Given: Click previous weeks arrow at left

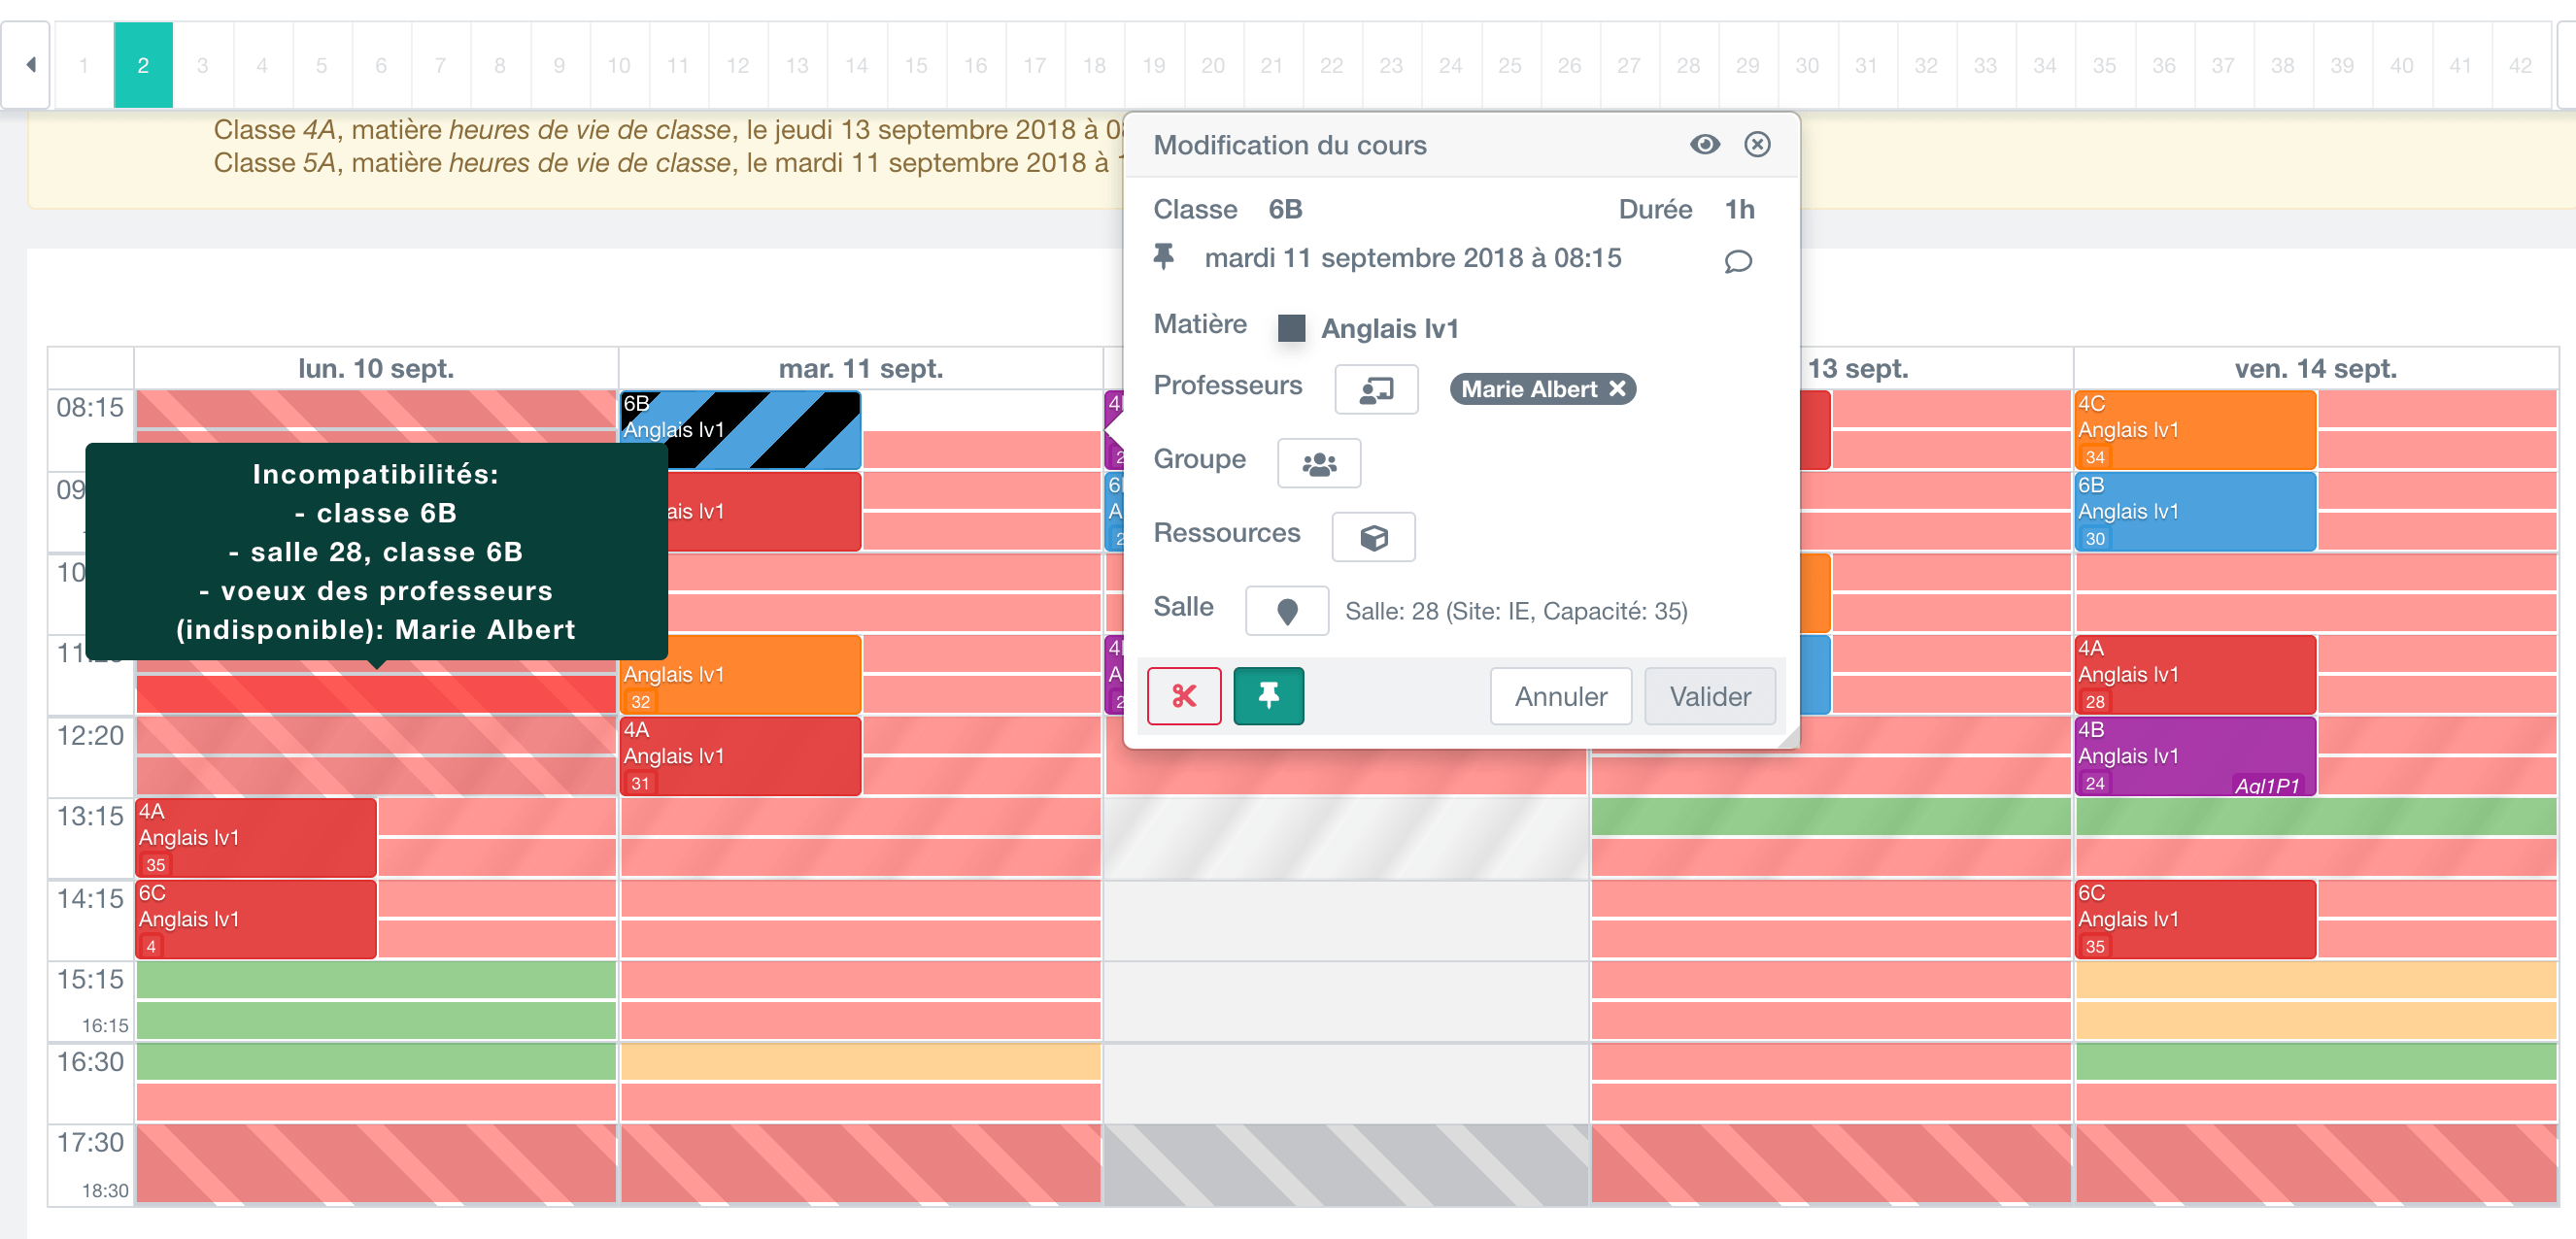Looking at the screenshot, I should [30, 65].
